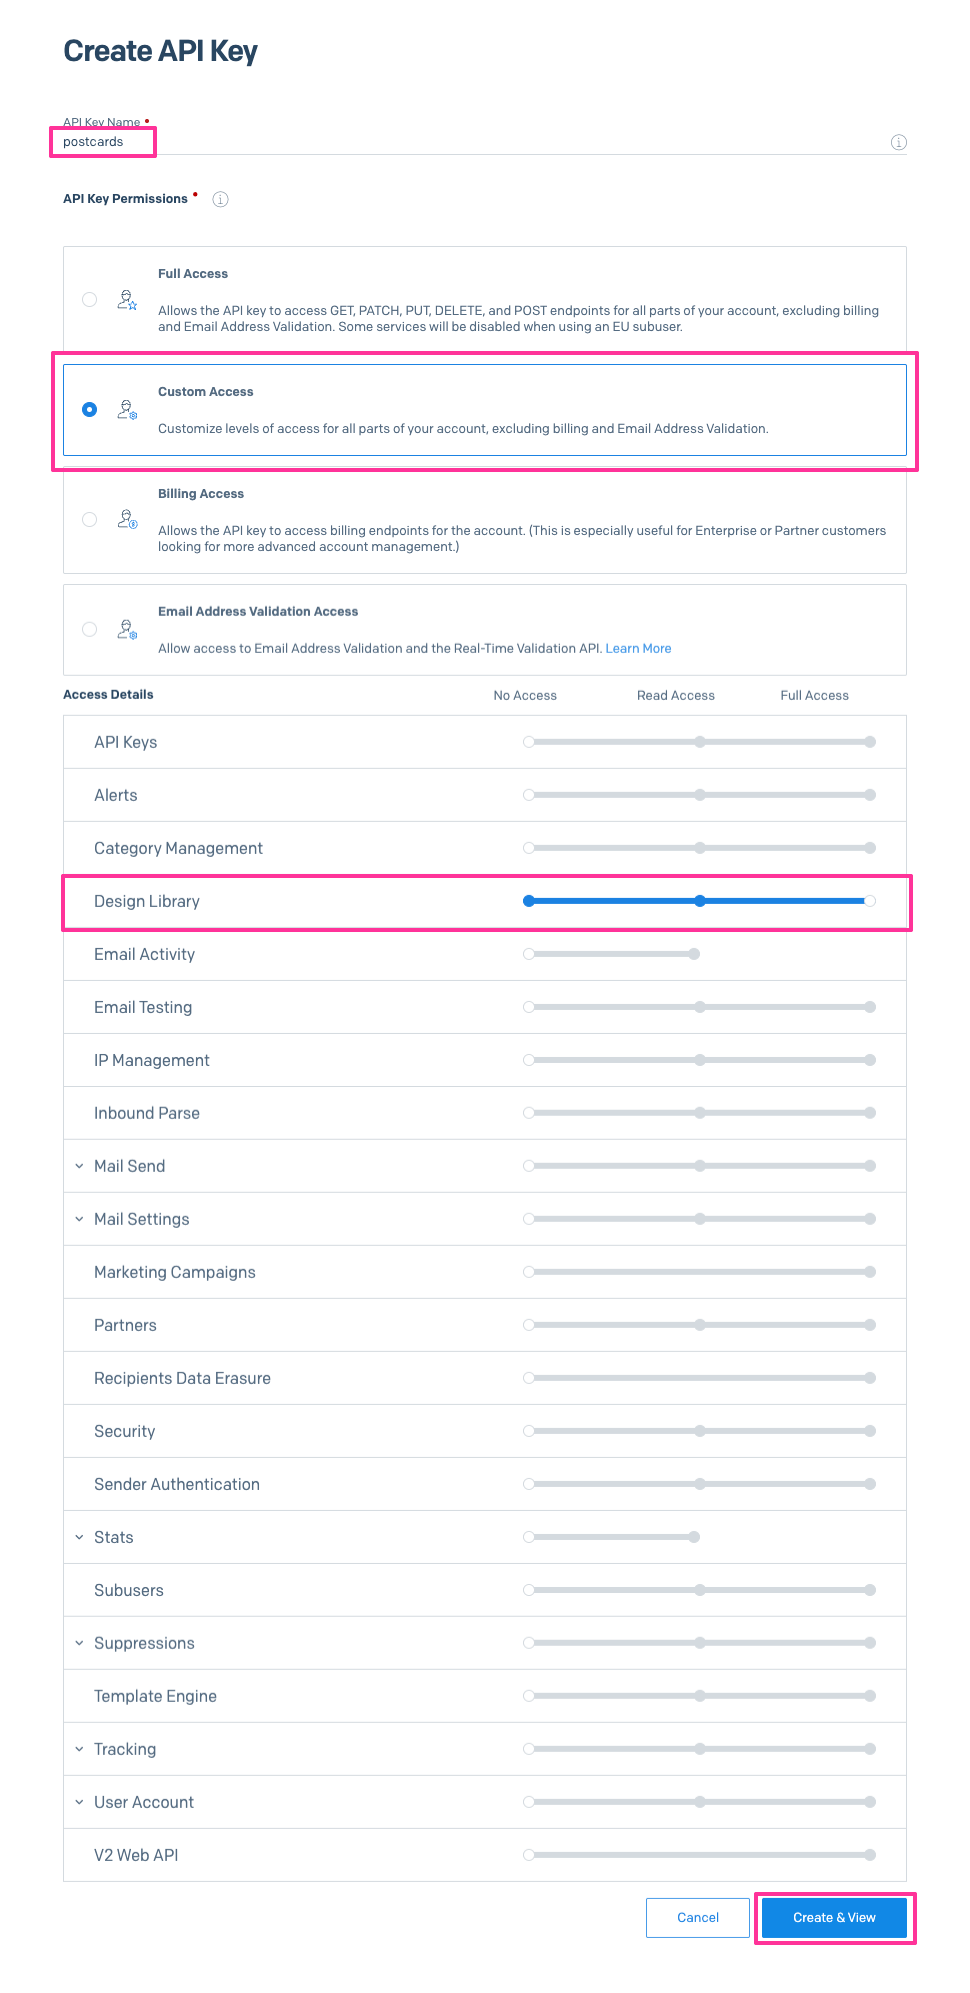Screen dimensions: 970x1993
Task: Select the Billing Access radio button
Action: pos(90,519)
